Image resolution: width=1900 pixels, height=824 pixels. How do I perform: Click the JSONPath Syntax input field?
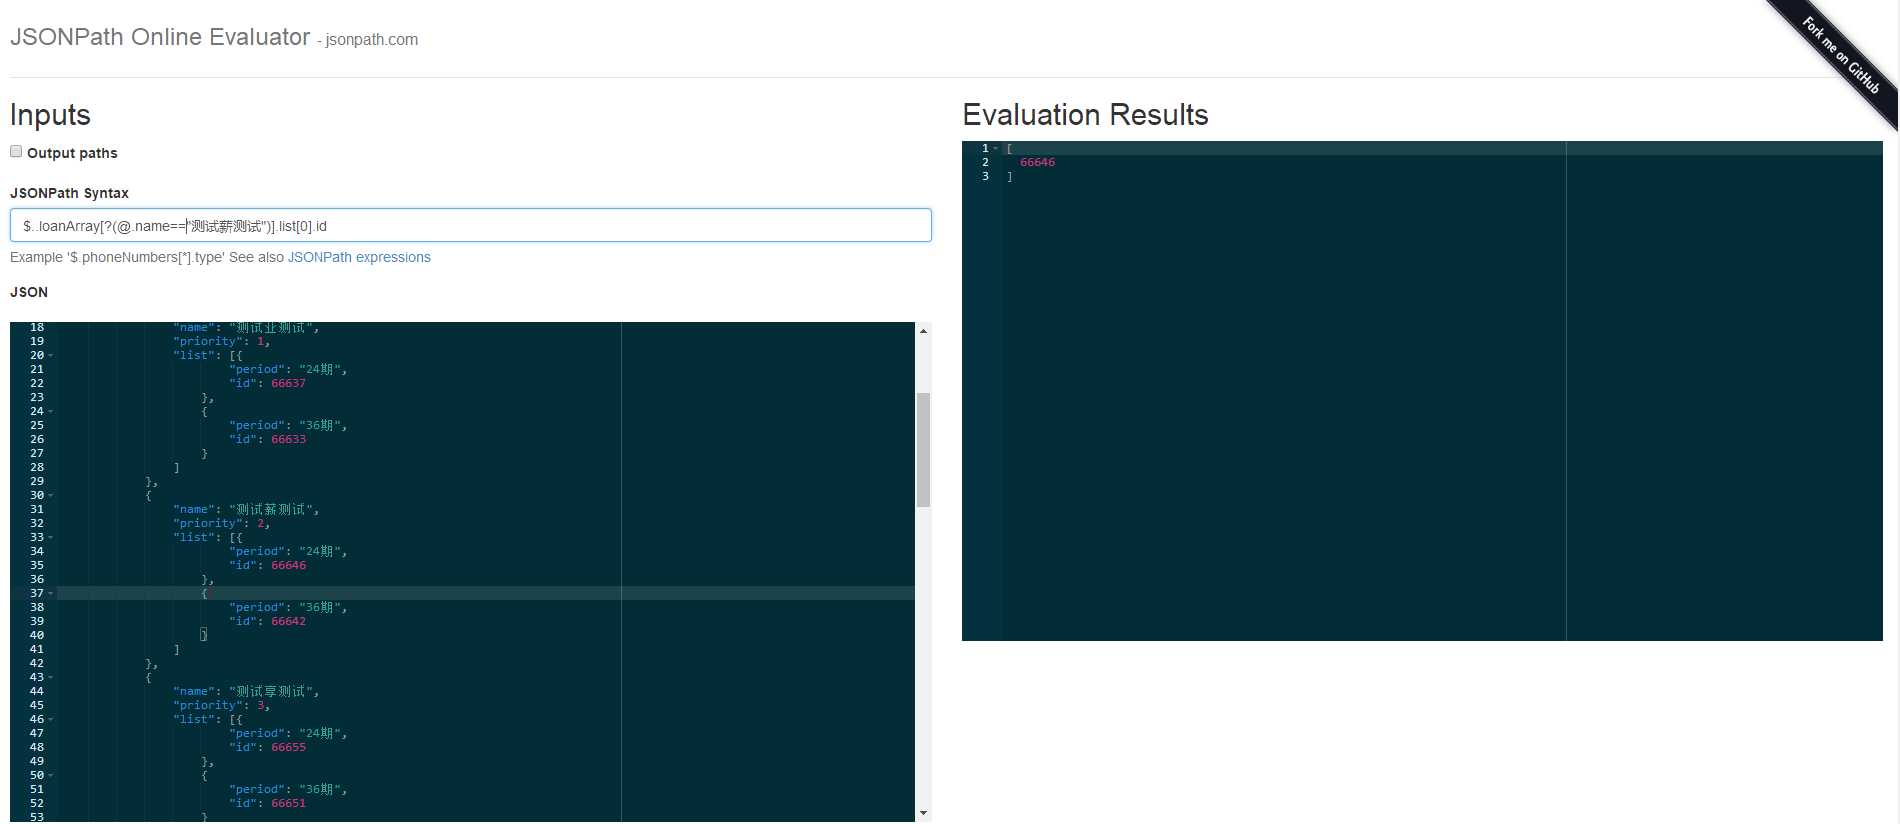(x=471, y=225)
